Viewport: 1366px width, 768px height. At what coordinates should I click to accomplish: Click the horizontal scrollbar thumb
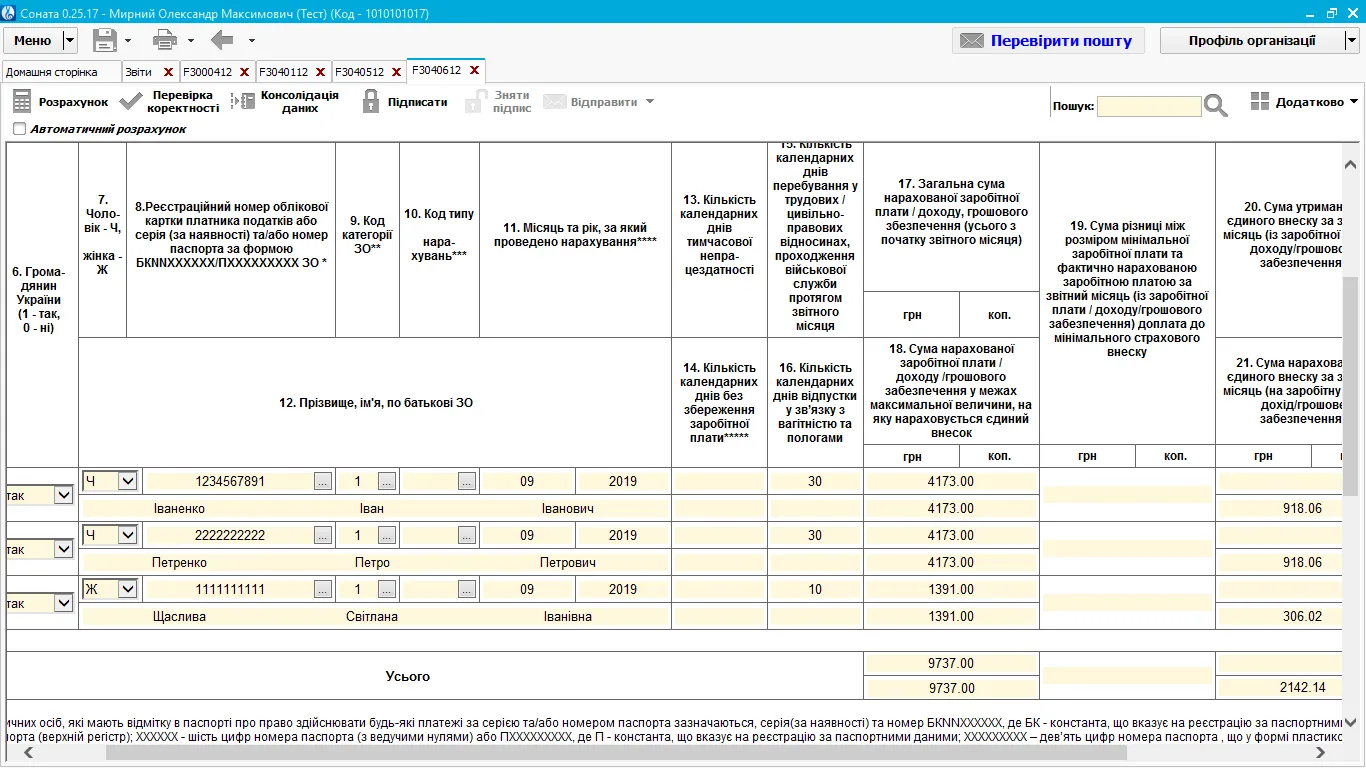click(x=615, y=752)
